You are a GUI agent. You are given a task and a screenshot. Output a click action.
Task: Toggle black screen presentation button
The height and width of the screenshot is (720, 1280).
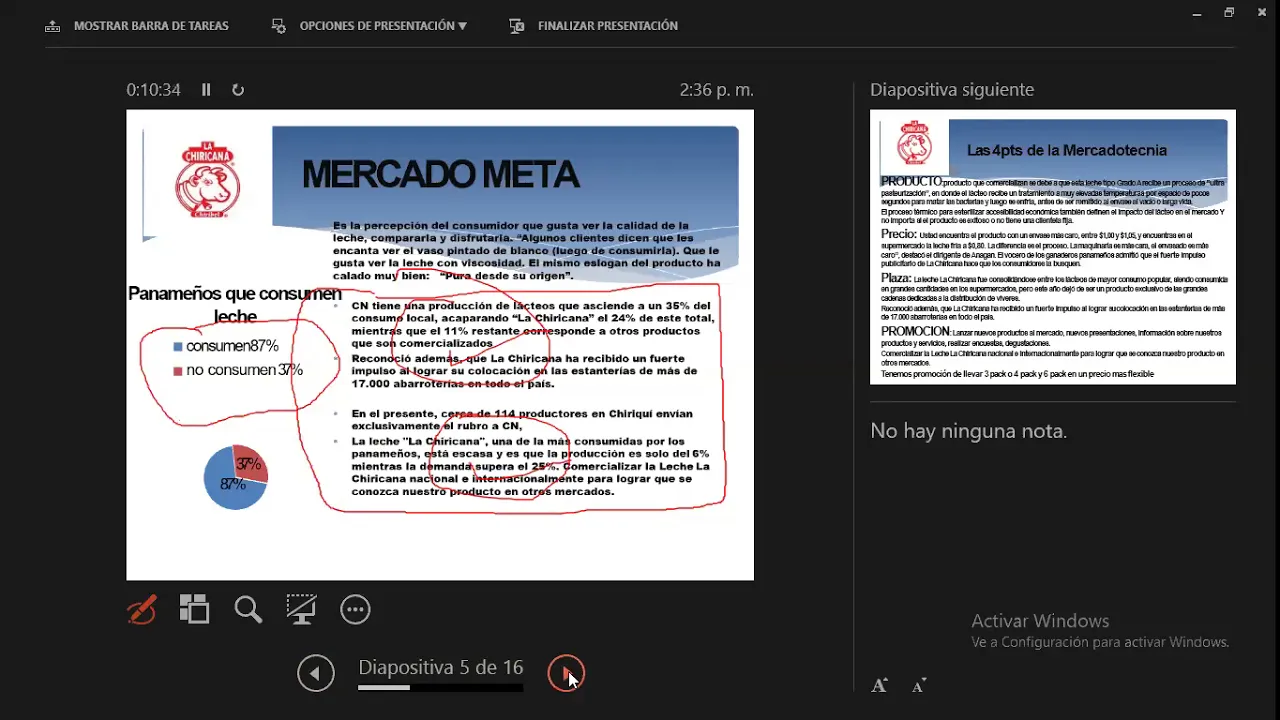(x=301, y=609)
